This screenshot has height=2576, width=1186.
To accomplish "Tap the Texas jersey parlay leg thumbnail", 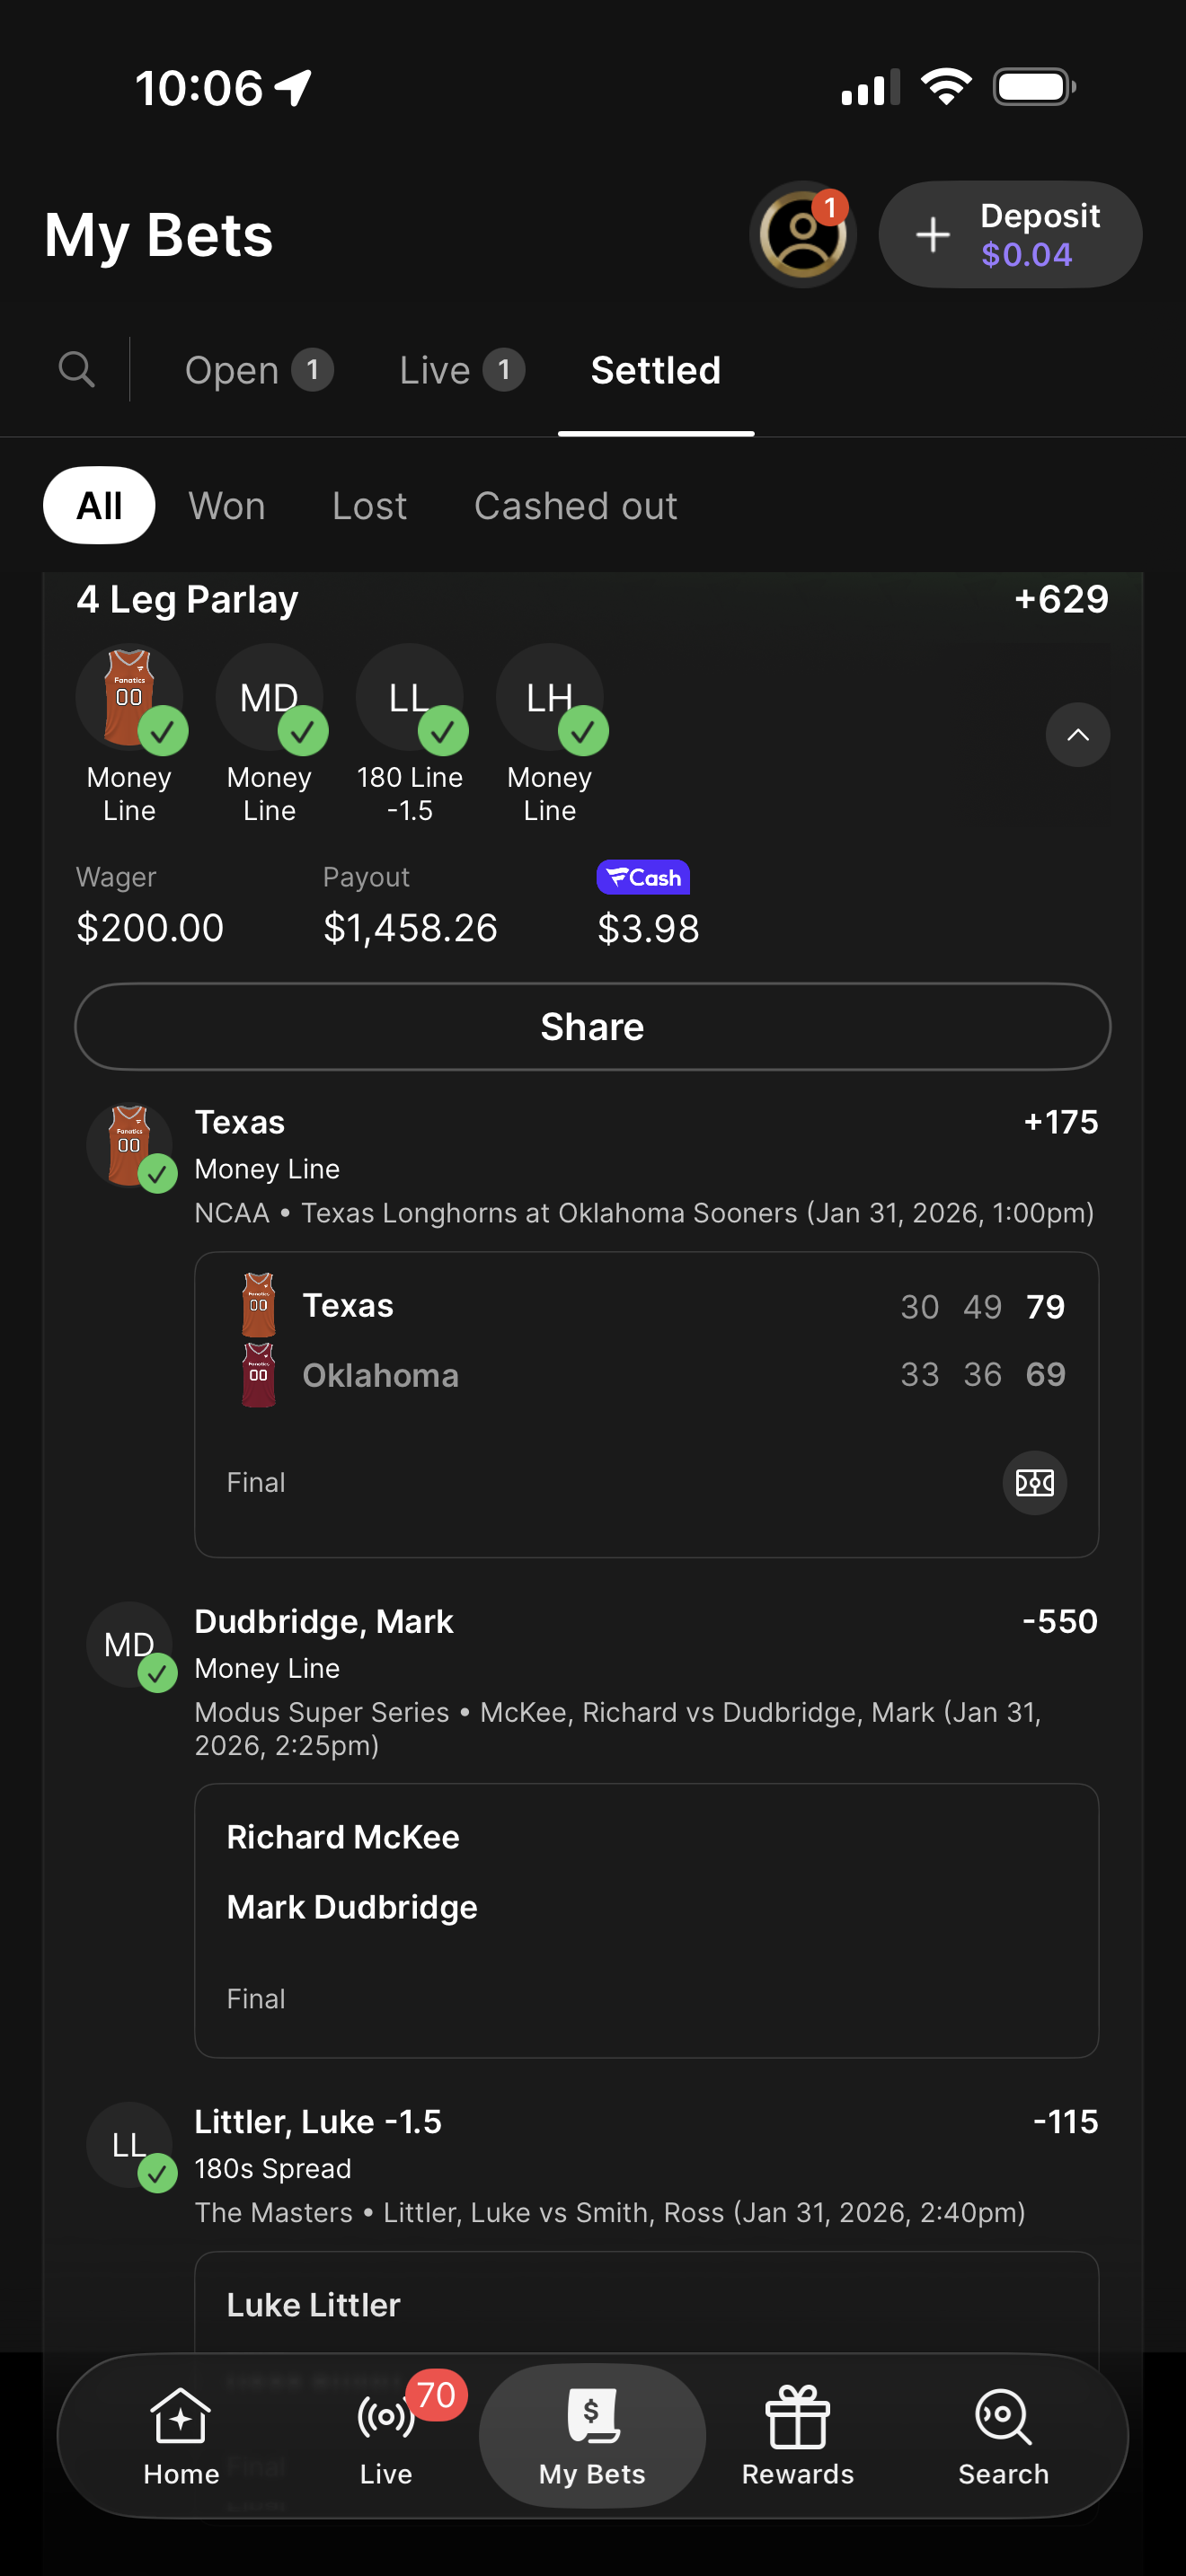I will [x=130, y=697].
